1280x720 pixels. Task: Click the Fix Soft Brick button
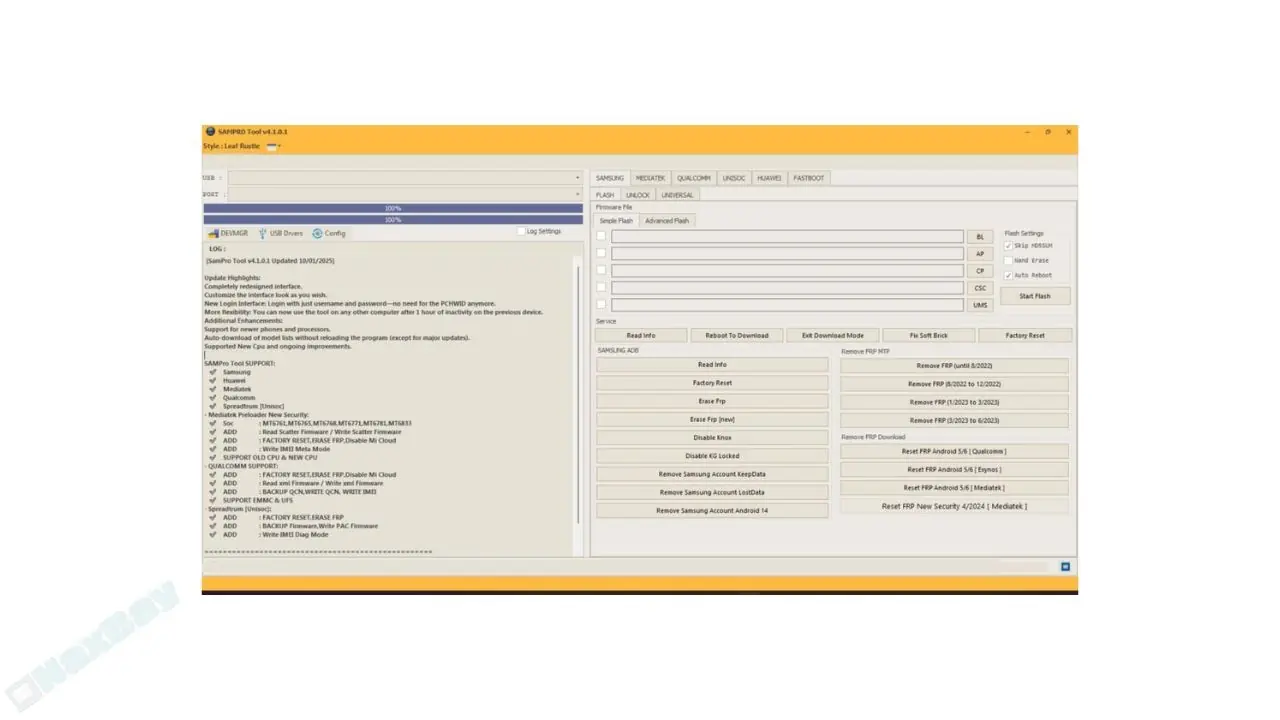pos(928,335)
